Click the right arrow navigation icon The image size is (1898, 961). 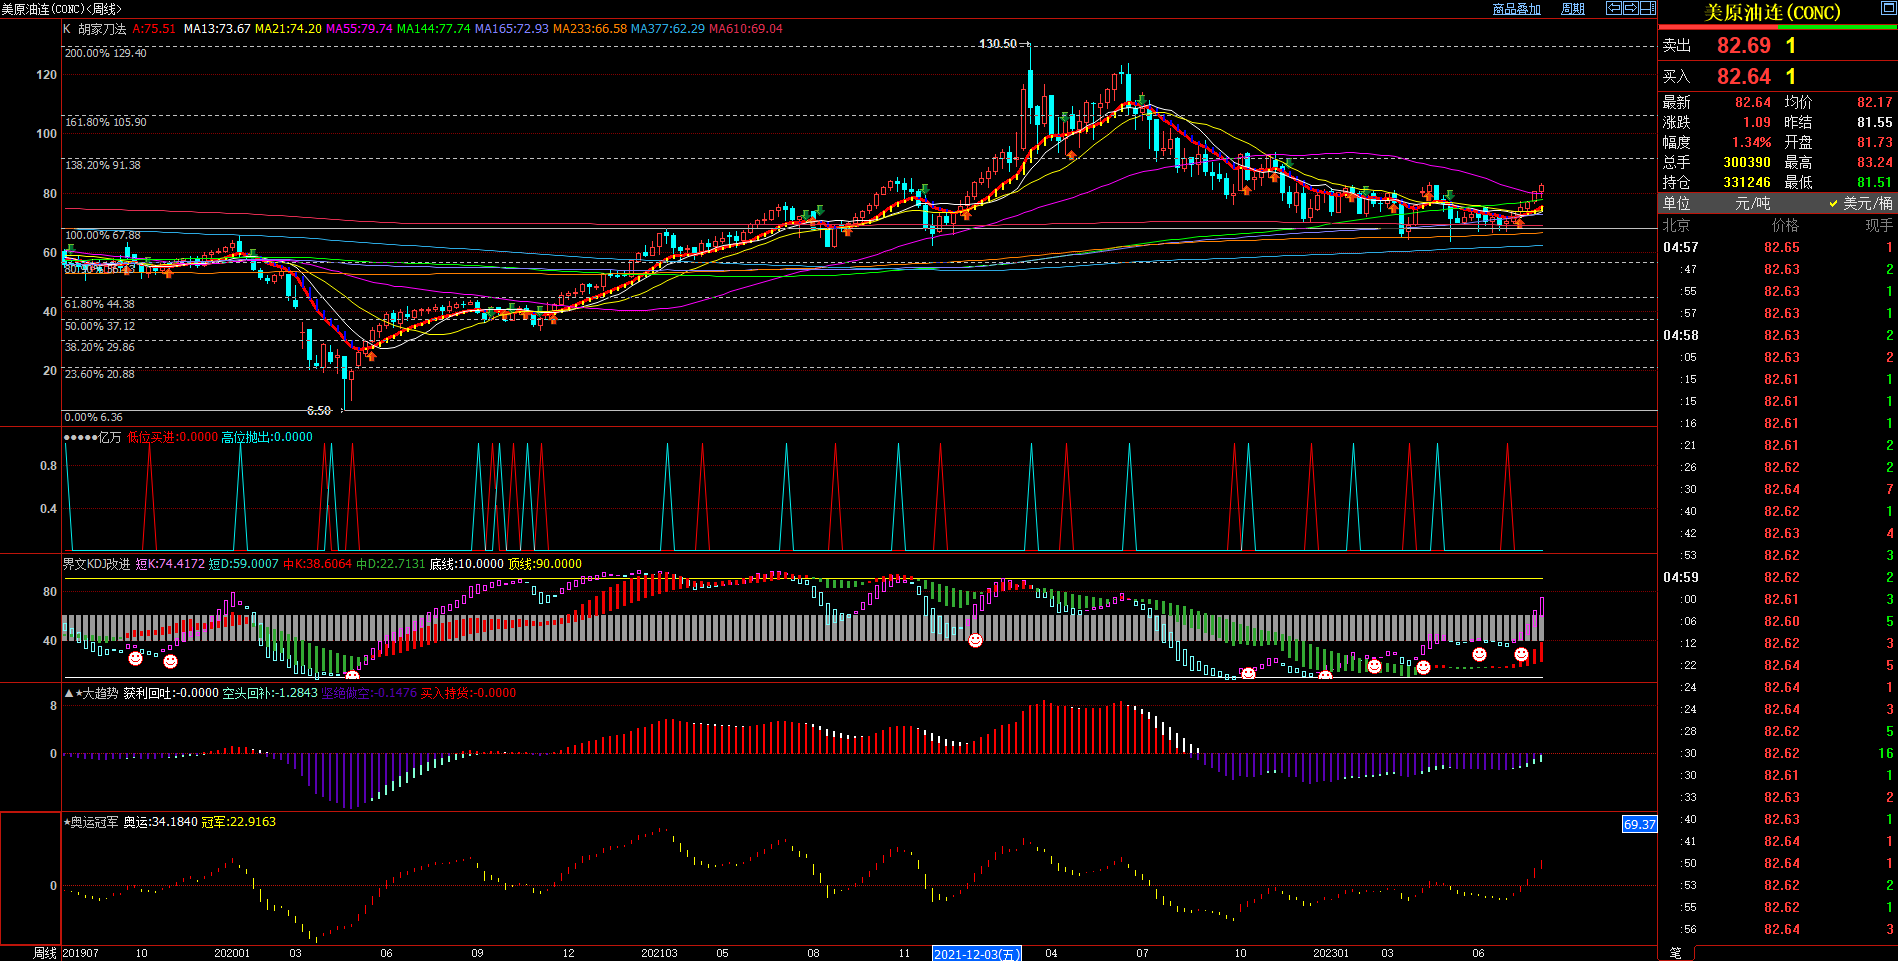[1630, 8]
